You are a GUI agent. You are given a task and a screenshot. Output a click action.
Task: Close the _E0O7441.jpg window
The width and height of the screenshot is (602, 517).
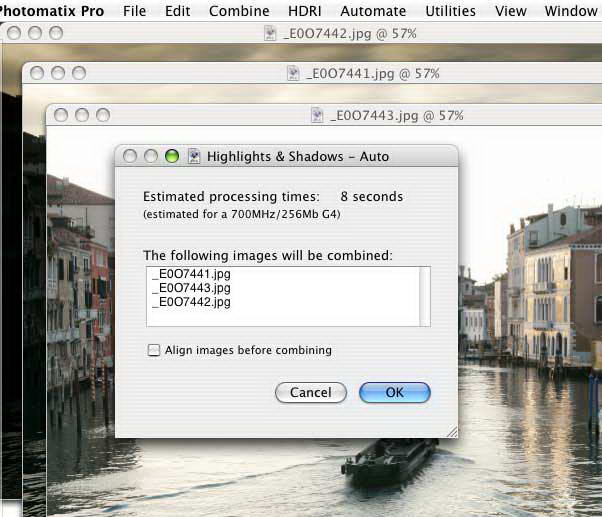point(37,73)
